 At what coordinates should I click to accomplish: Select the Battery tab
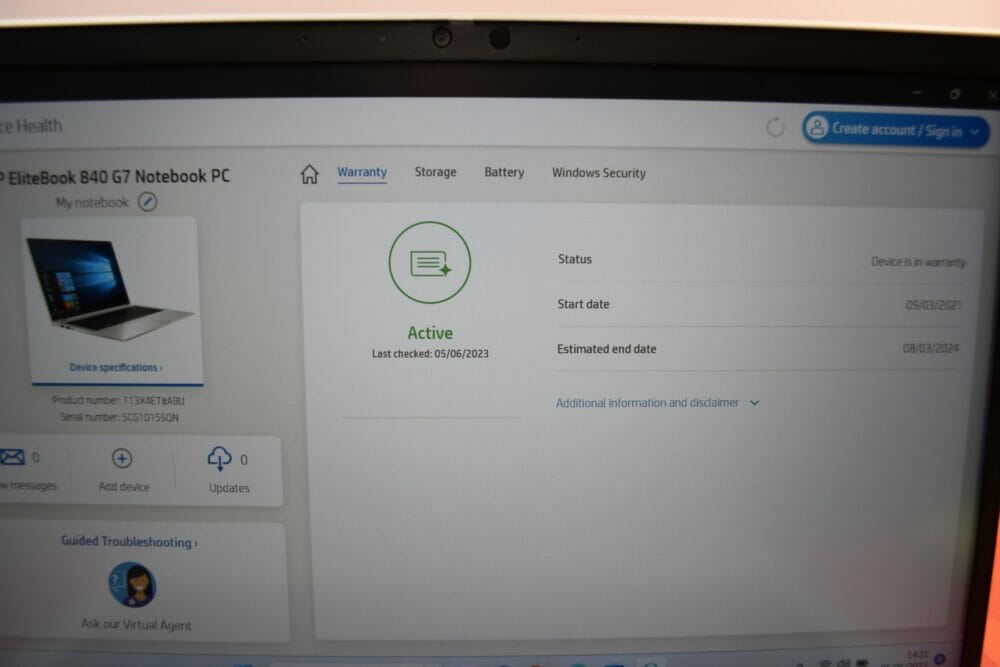pyautogui.click(x=504, y=172)
